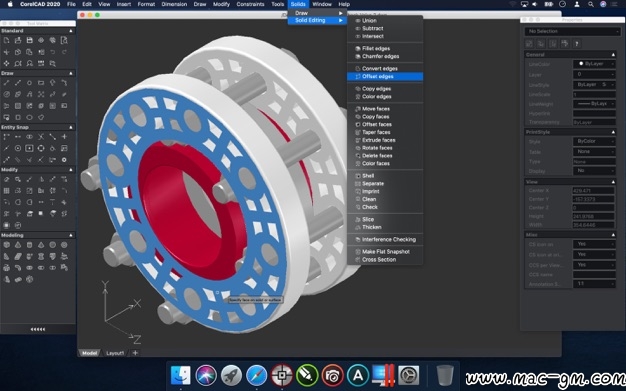
Task: Toggle the Intersection entity snap X icon
Action: coord(41,137)
